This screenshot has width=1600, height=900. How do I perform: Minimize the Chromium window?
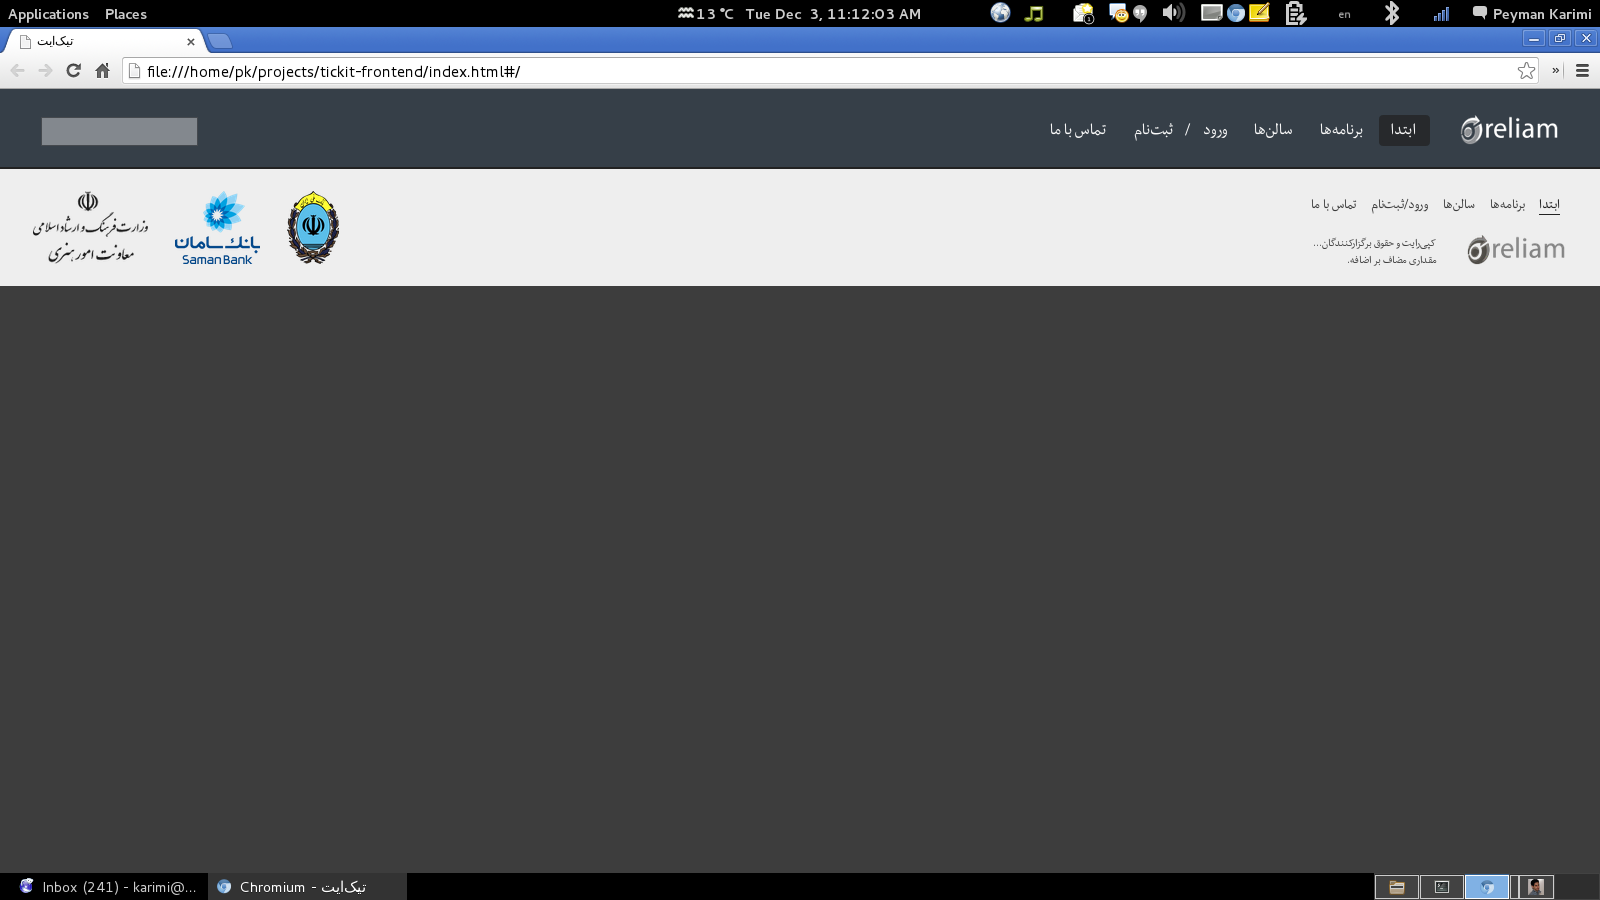click(x=1534, y=38)
